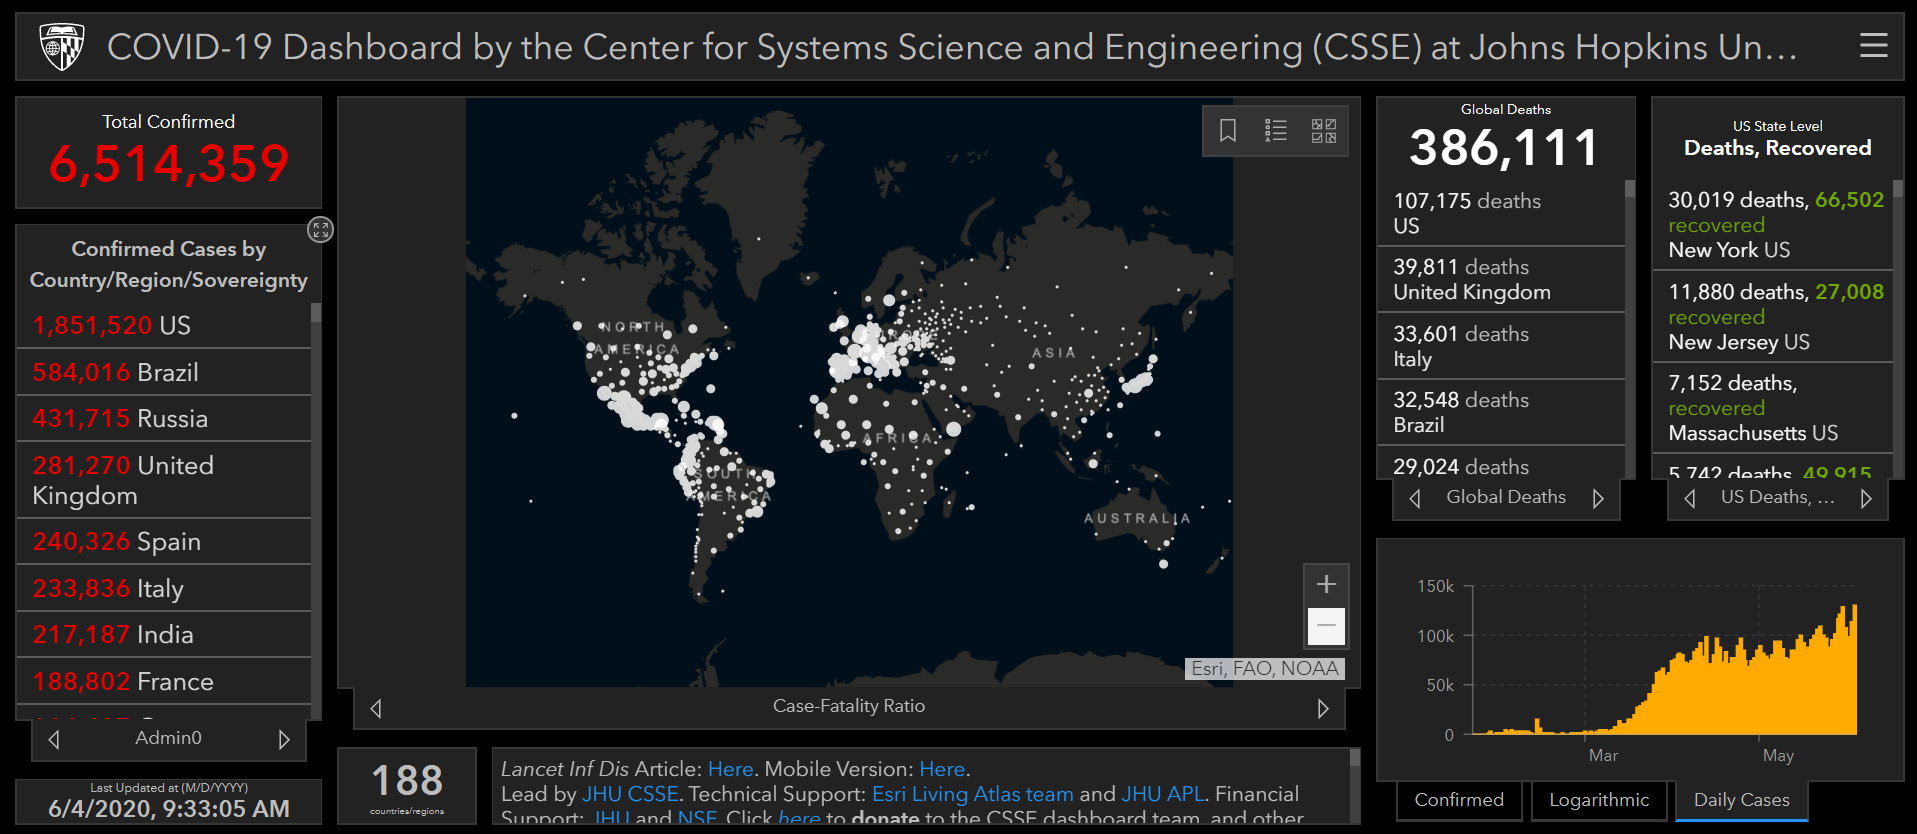Go to next Global Deaths list
Viewport: 1917px width, 834px height.
pos(1598,498)
